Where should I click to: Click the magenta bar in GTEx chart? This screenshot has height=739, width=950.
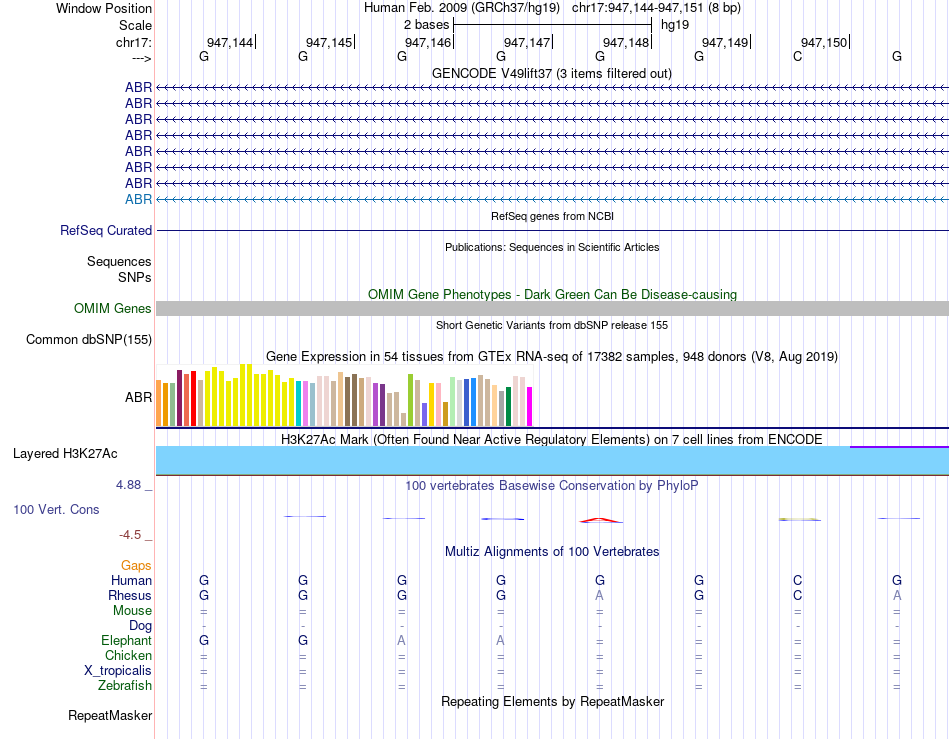click(530, 406)
